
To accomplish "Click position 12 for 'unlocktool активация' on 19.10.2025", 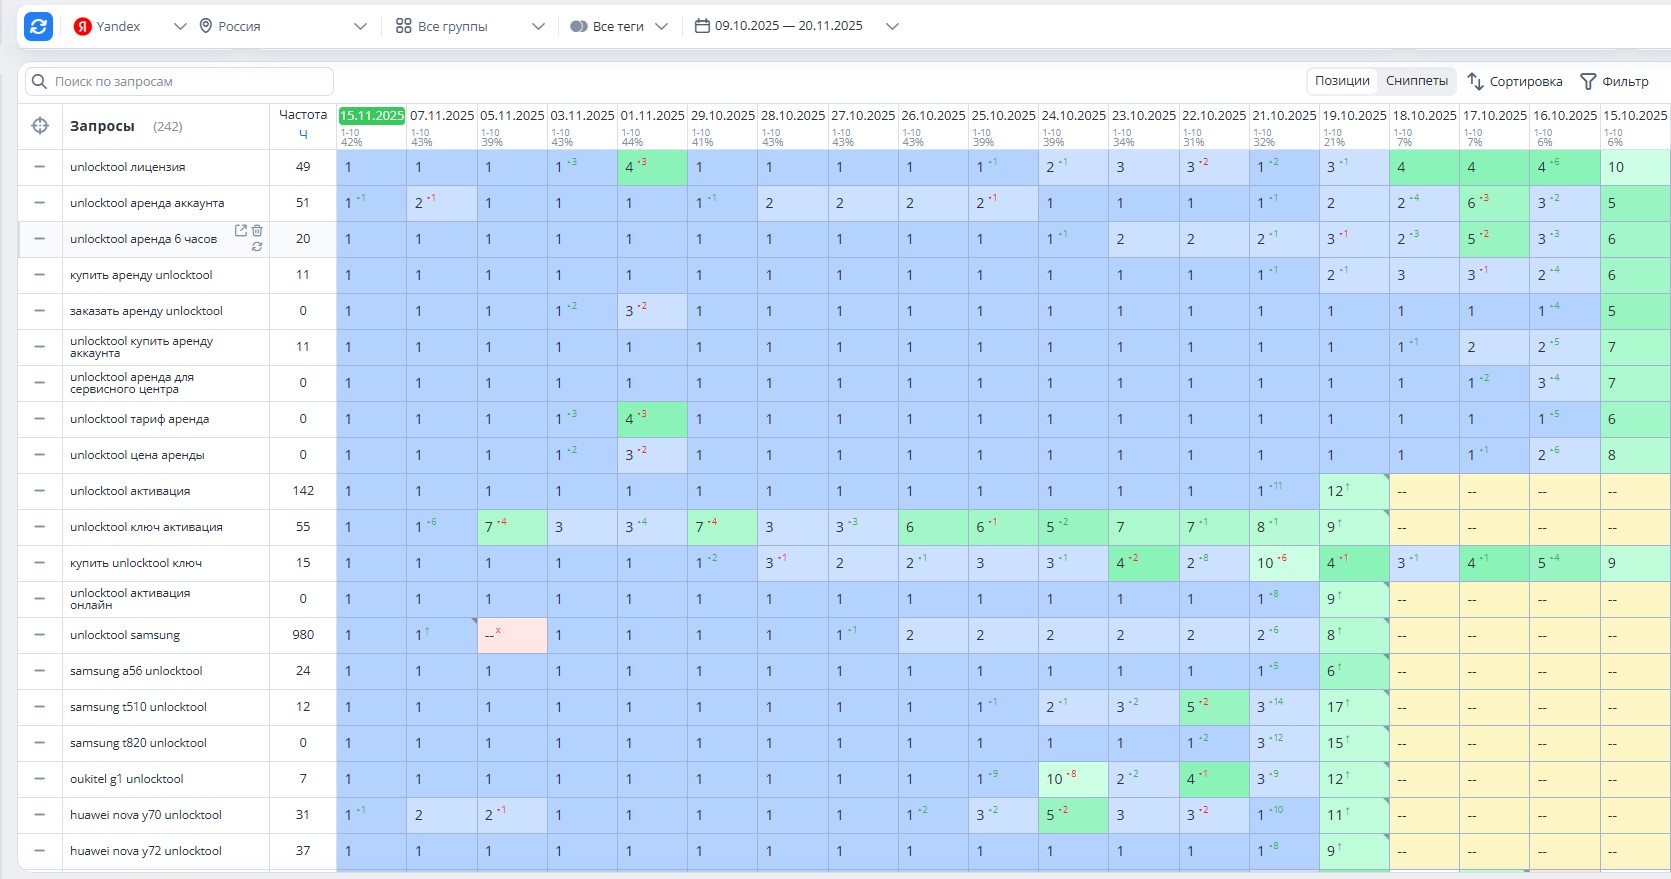I will coord(1354,491).
